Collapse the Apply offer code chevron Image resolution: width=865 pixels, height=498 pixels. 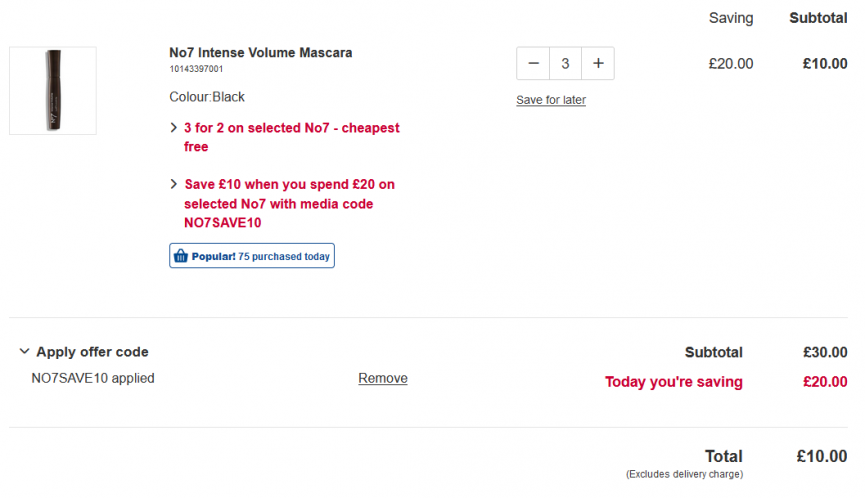click(24, 351)
